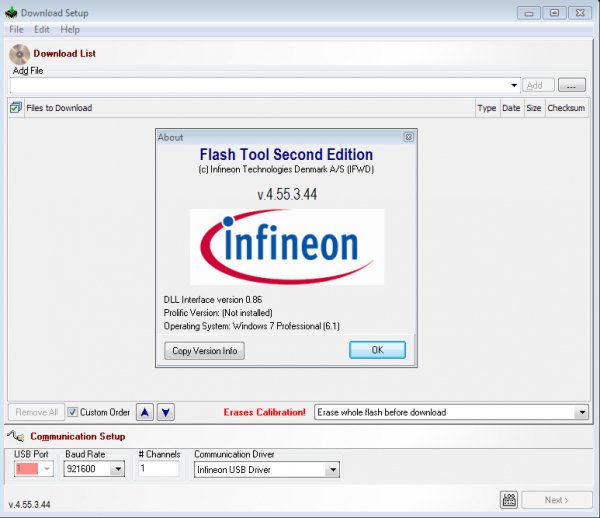Click the # Channels input field
This screenshot has height=518, width=600.
pos(158,468)
